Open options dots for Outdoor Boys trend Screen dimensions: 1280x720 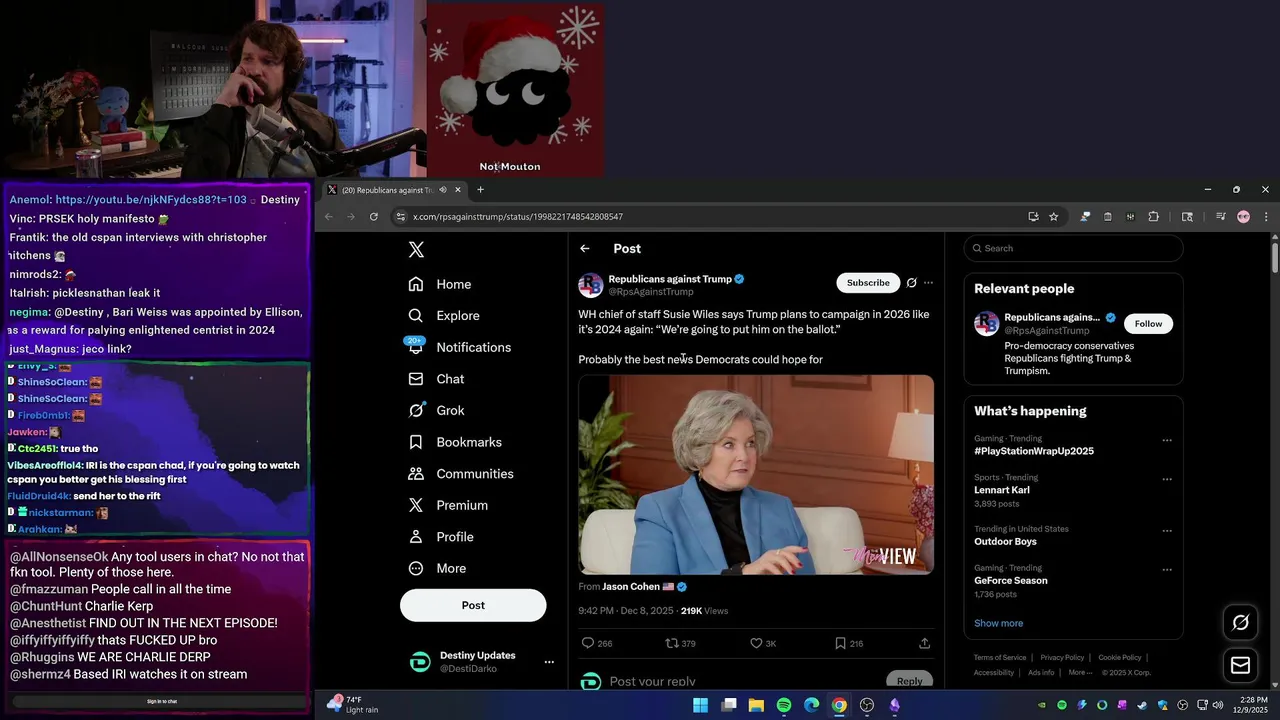pos(1166,530)
